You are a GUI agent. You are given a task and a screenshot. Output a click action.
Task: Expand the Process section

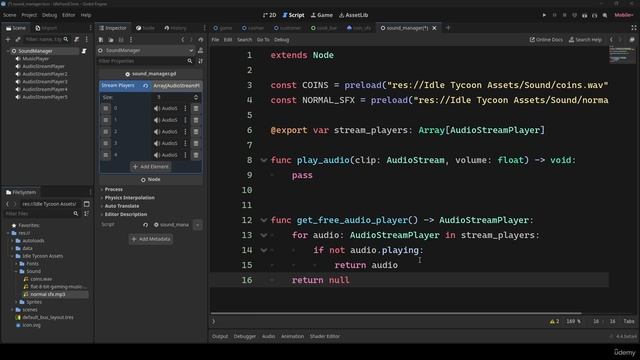pyautogui.click(x=113, y=189)
